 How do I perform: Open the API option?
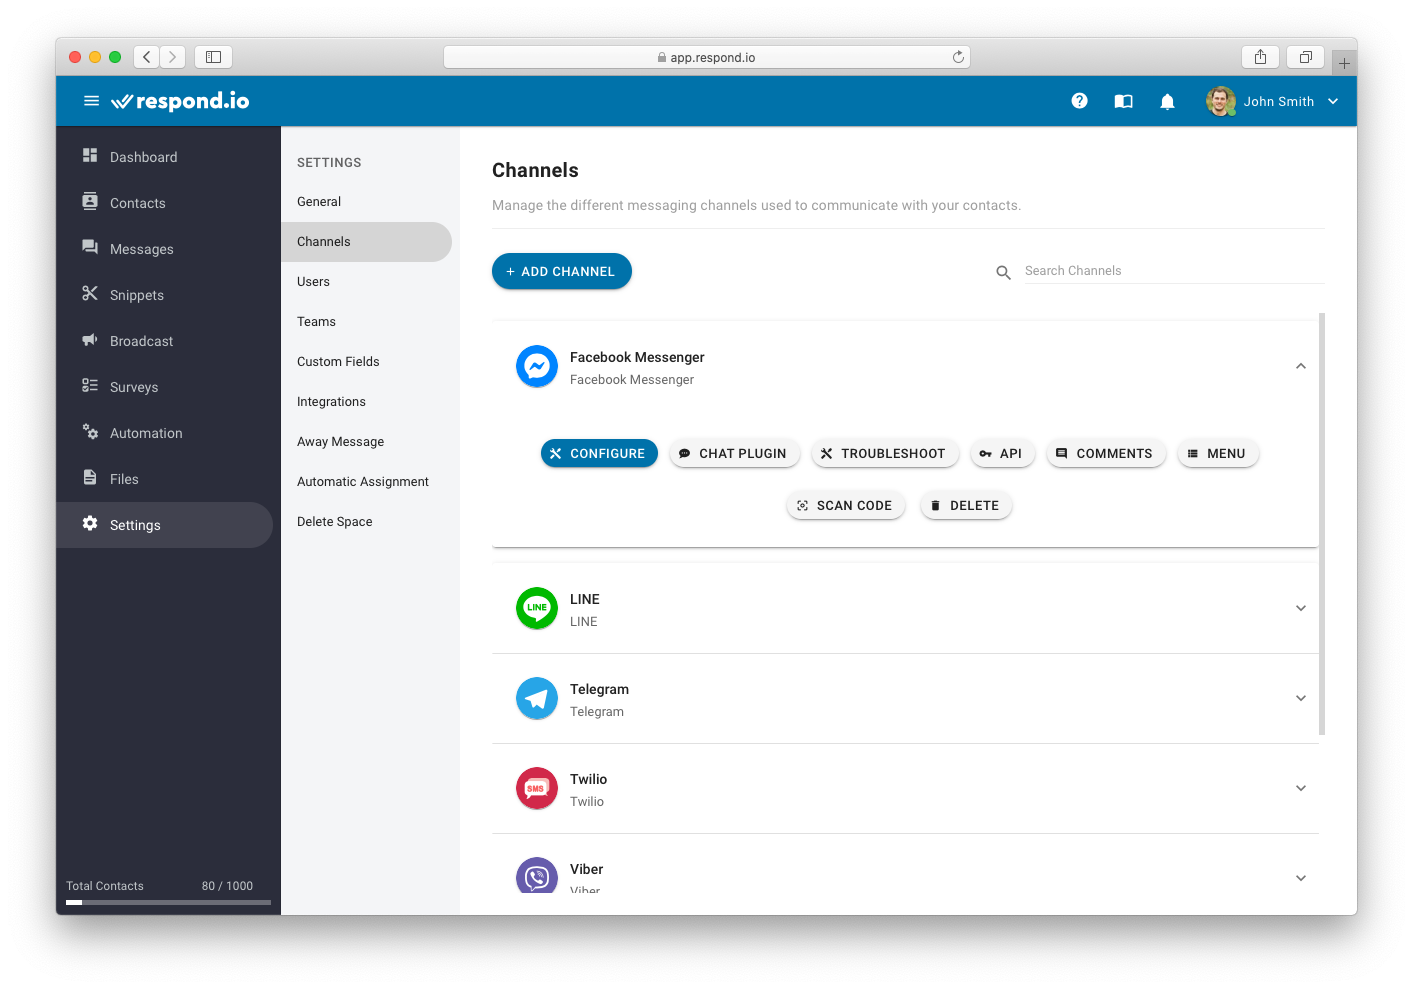point(1002,453)
